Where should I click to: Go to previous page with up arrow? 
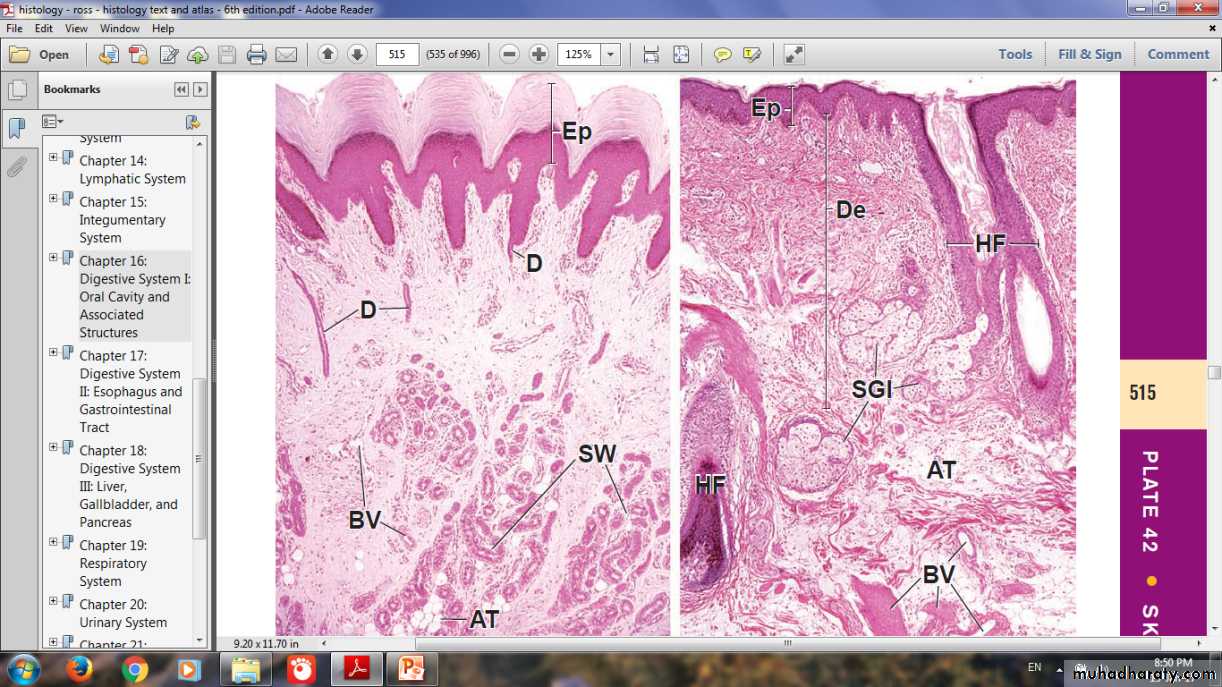[327, 54]
